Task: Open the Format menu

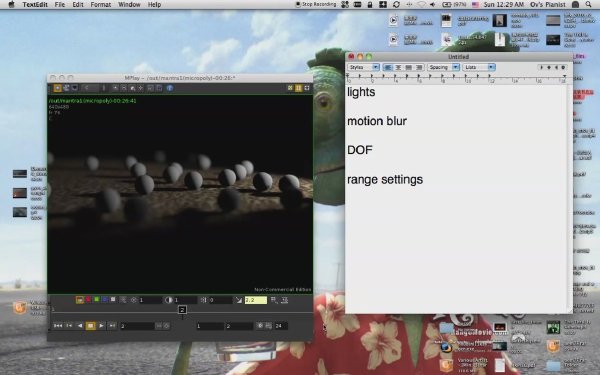Action: (101, 5)
